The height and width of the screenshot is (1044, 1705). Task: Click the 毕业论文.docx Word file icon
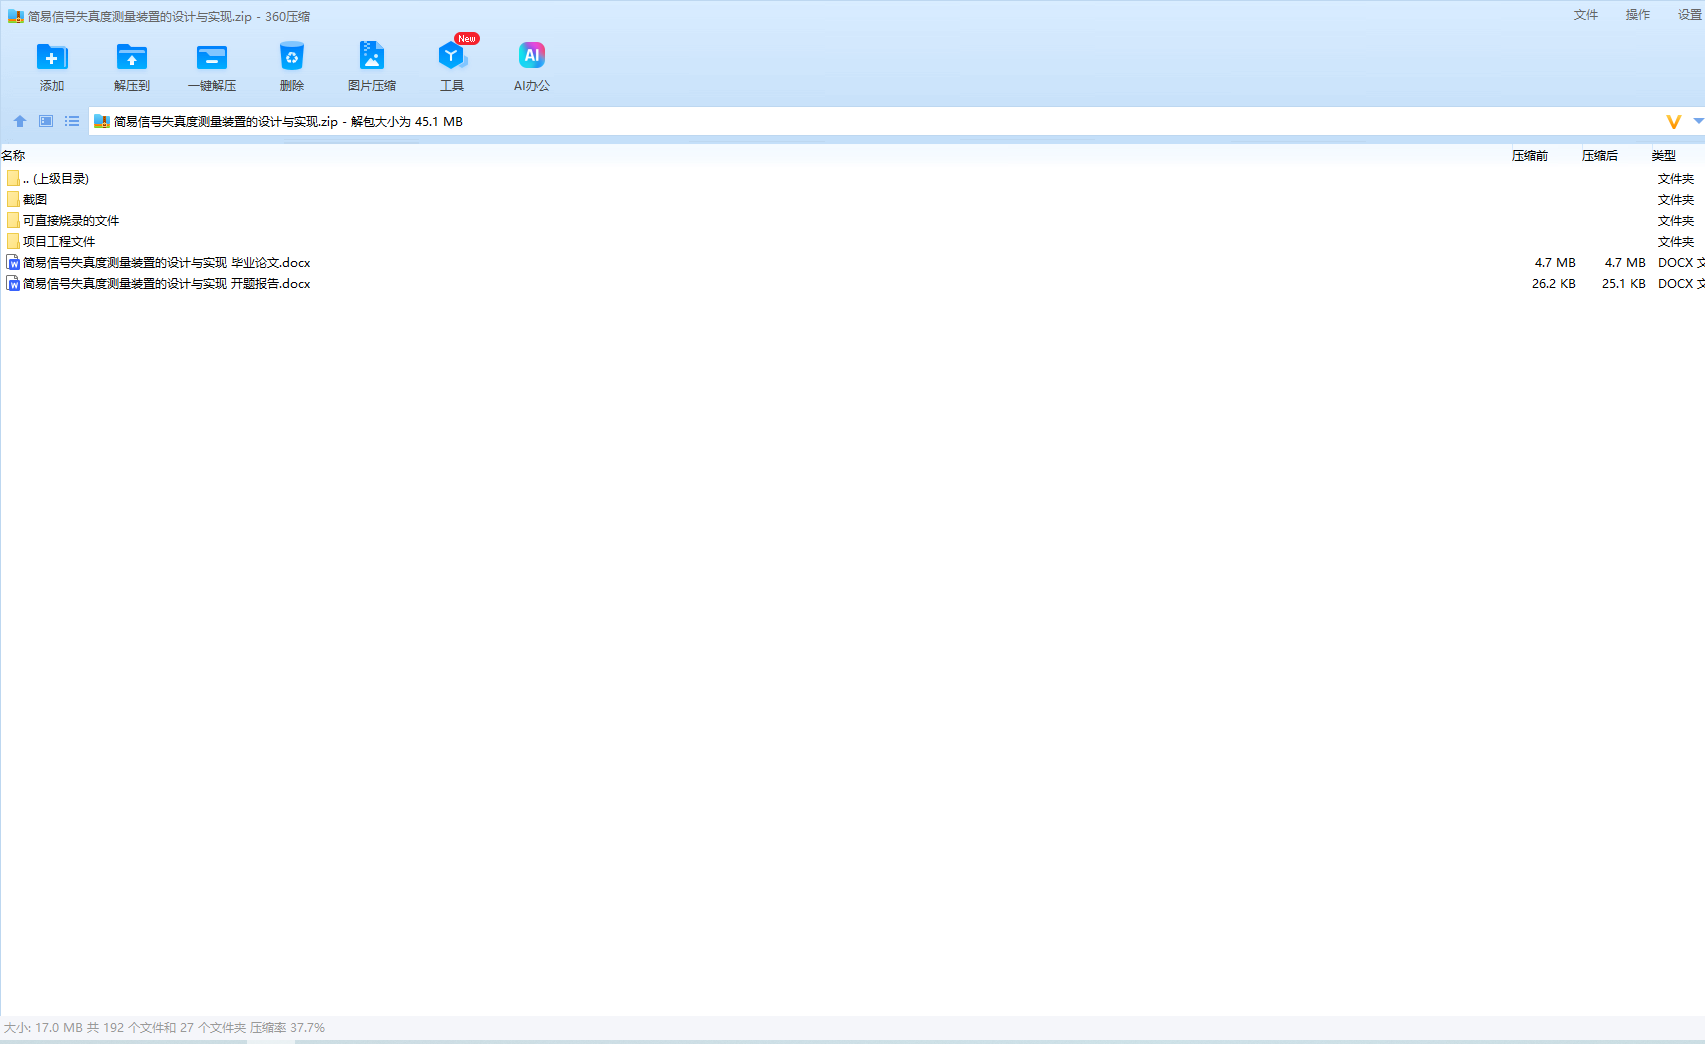(x=13, y=263)
